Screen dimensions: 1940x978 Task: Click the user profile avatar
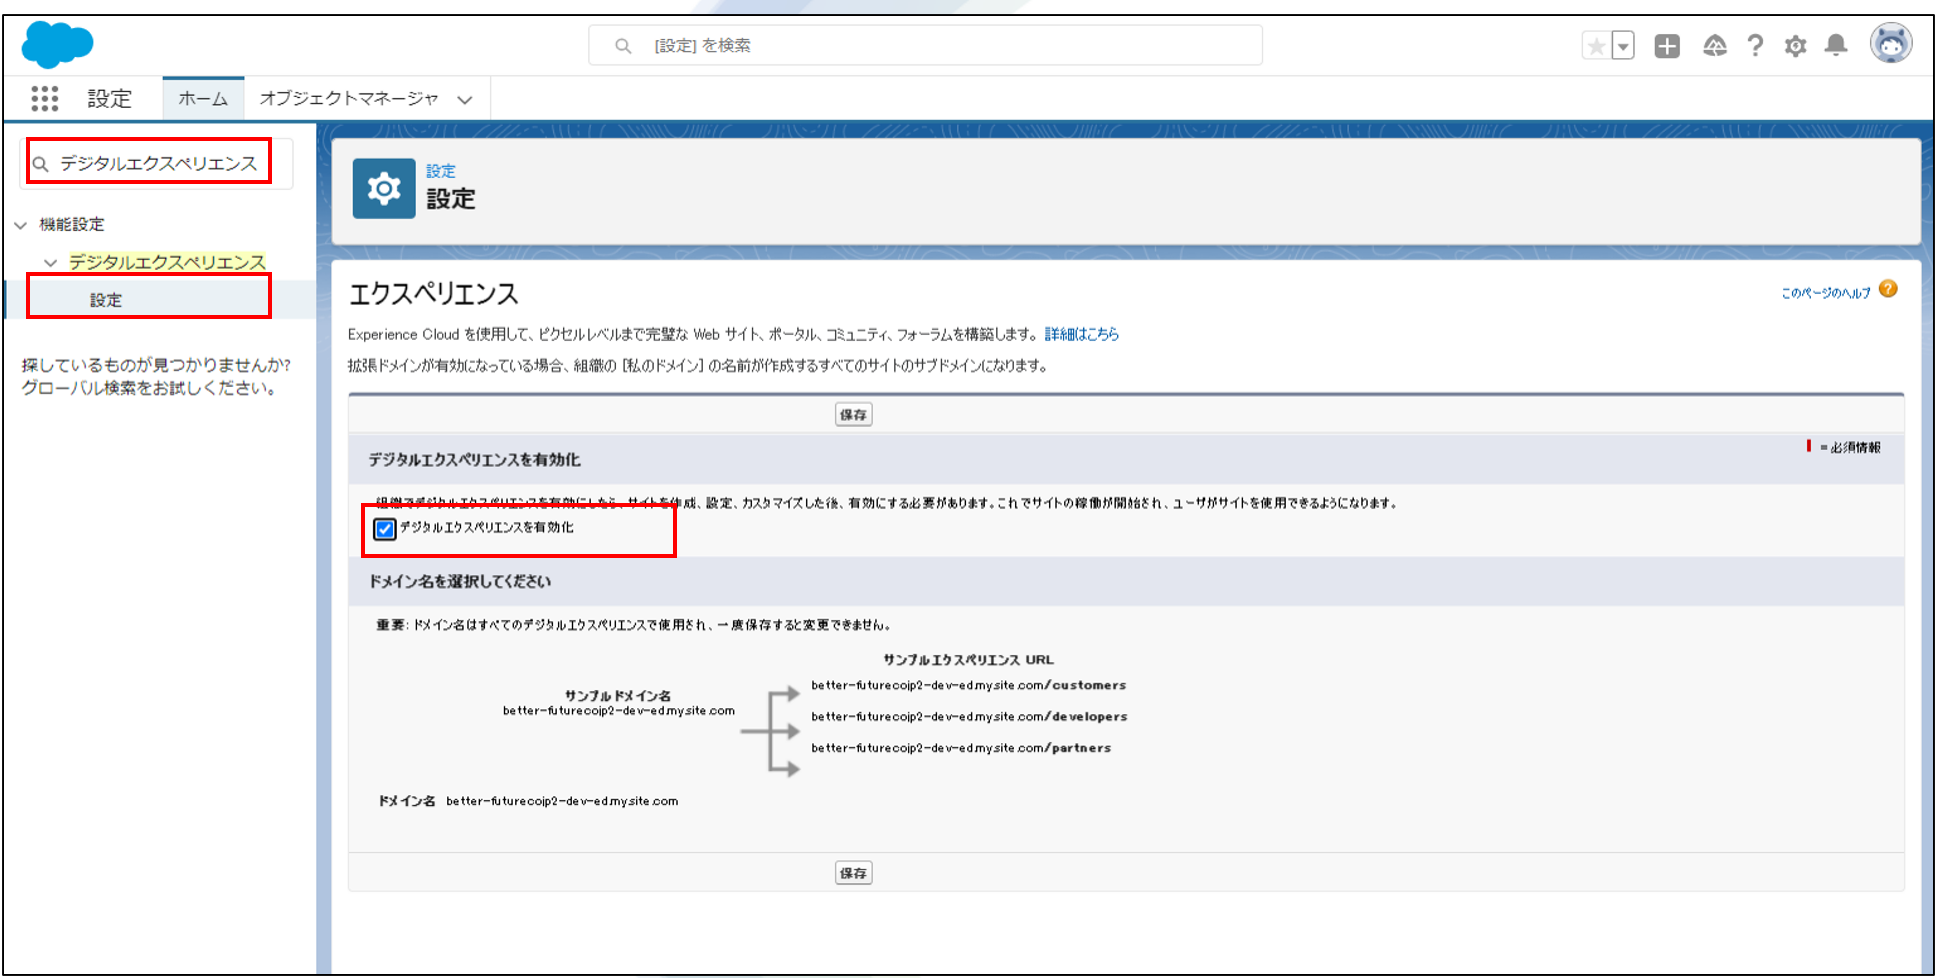1890,44
